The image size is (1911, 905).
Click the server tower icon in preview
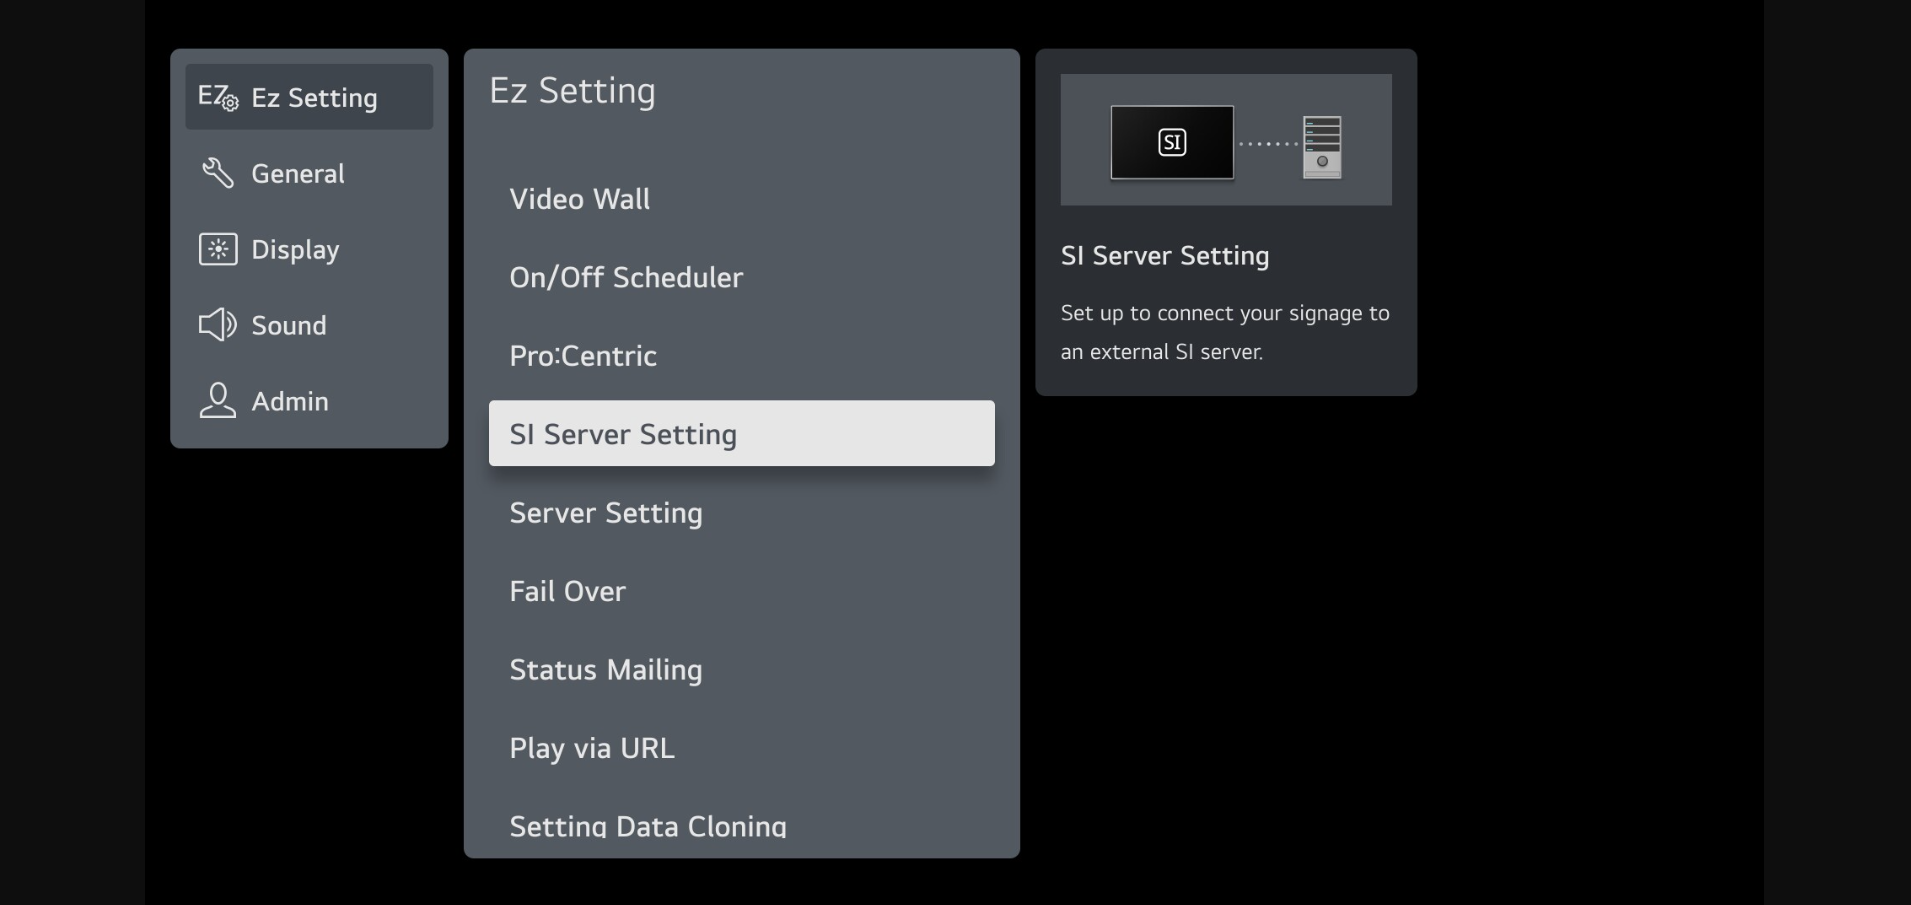pyautogui.click(x=1321, y=147)
